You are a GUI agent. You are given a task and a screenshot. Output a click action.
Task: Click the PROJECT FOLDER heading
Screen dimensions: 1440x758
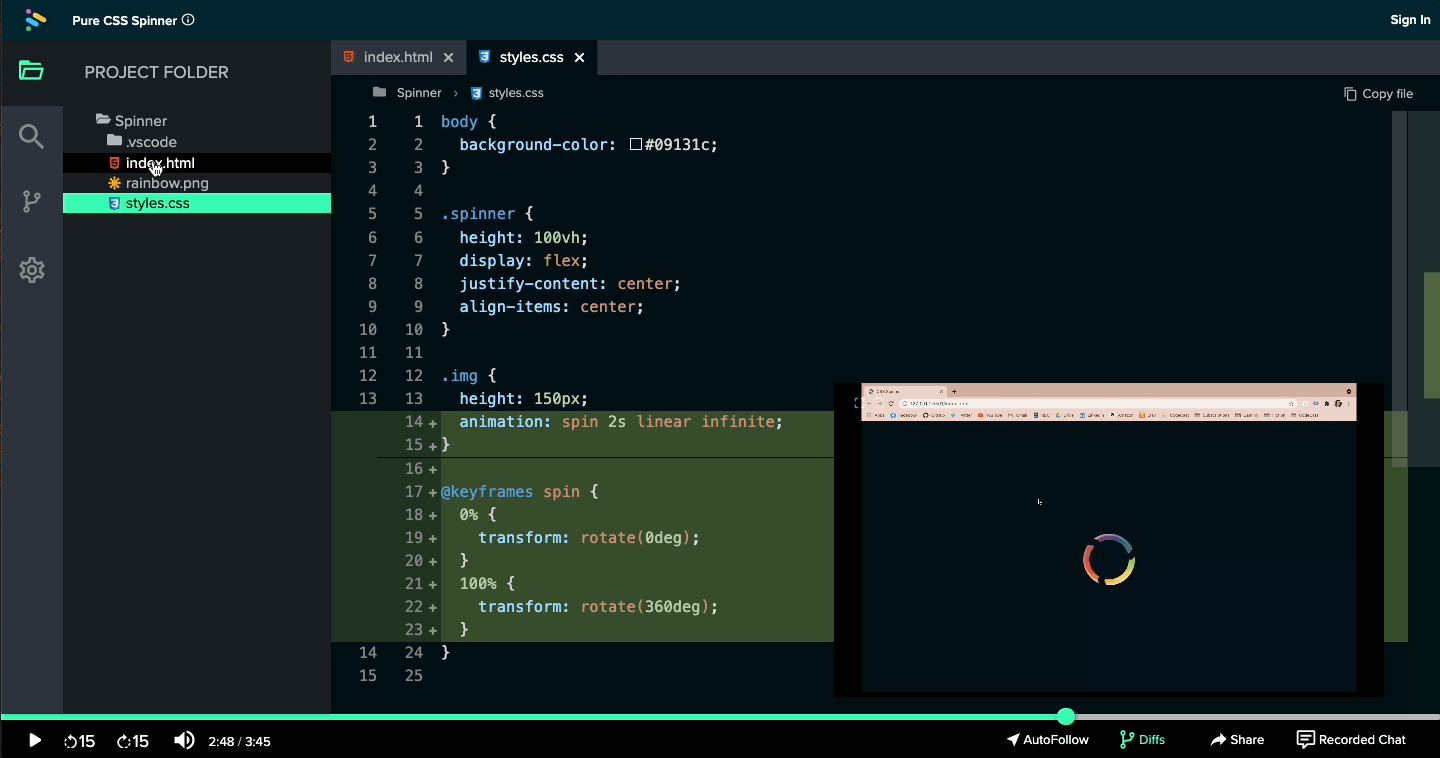pos(157,72)
